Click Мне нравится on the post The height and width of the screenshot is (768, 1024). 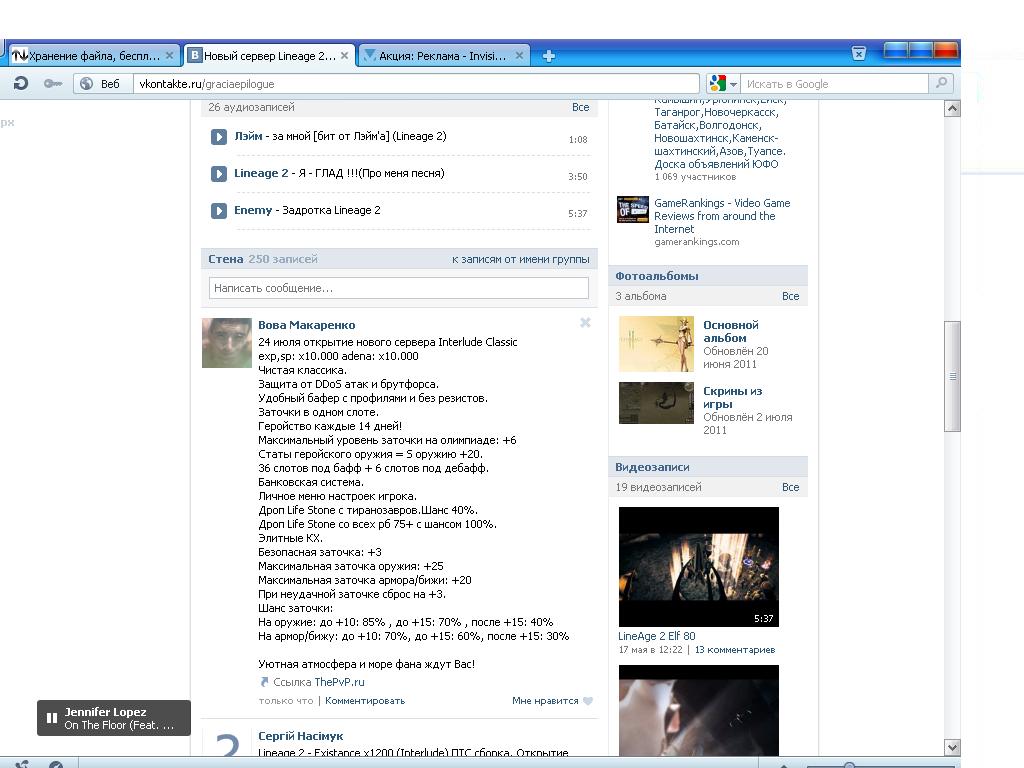[545, 701]
